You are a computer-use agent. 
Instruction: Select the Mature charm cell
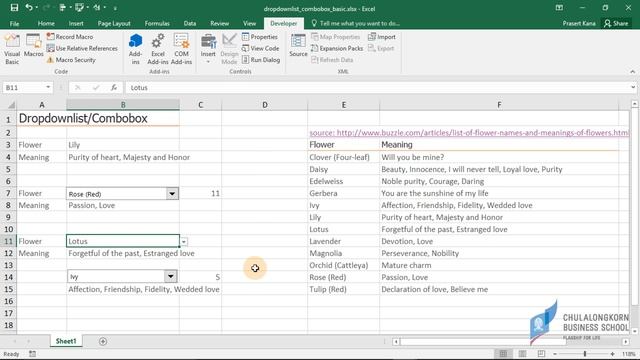(499, 265)
